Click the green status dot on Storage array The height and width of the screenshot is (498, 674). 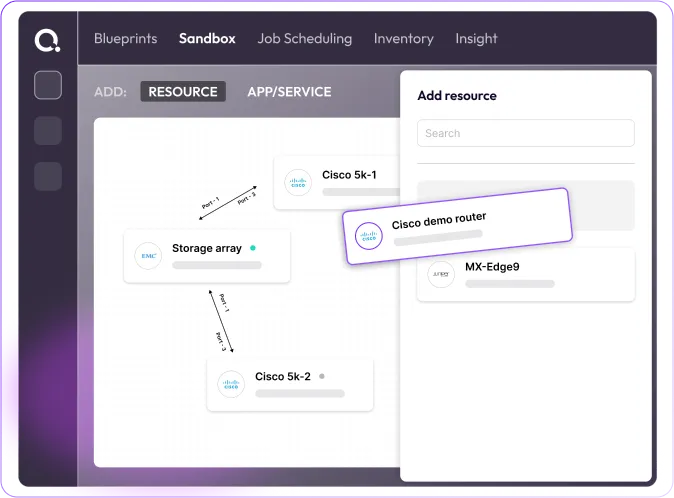coord(253,248)
